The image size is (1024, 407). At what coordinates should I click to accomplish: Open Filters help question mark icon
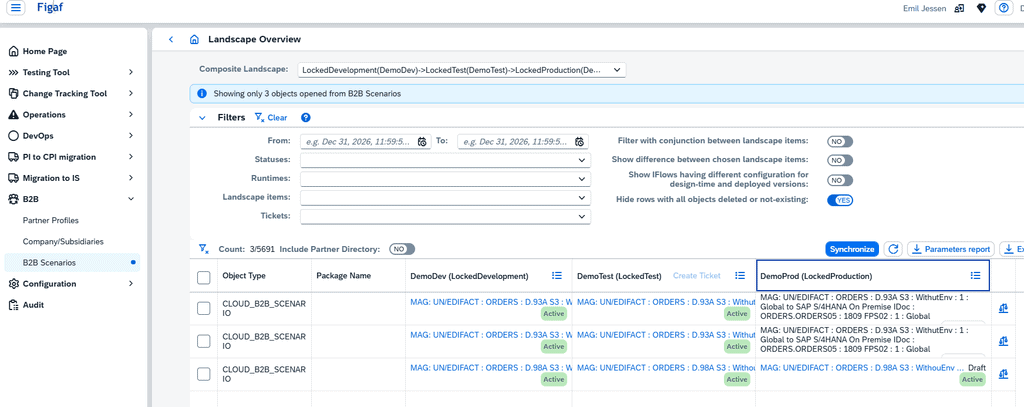click(x=305, y=118)
